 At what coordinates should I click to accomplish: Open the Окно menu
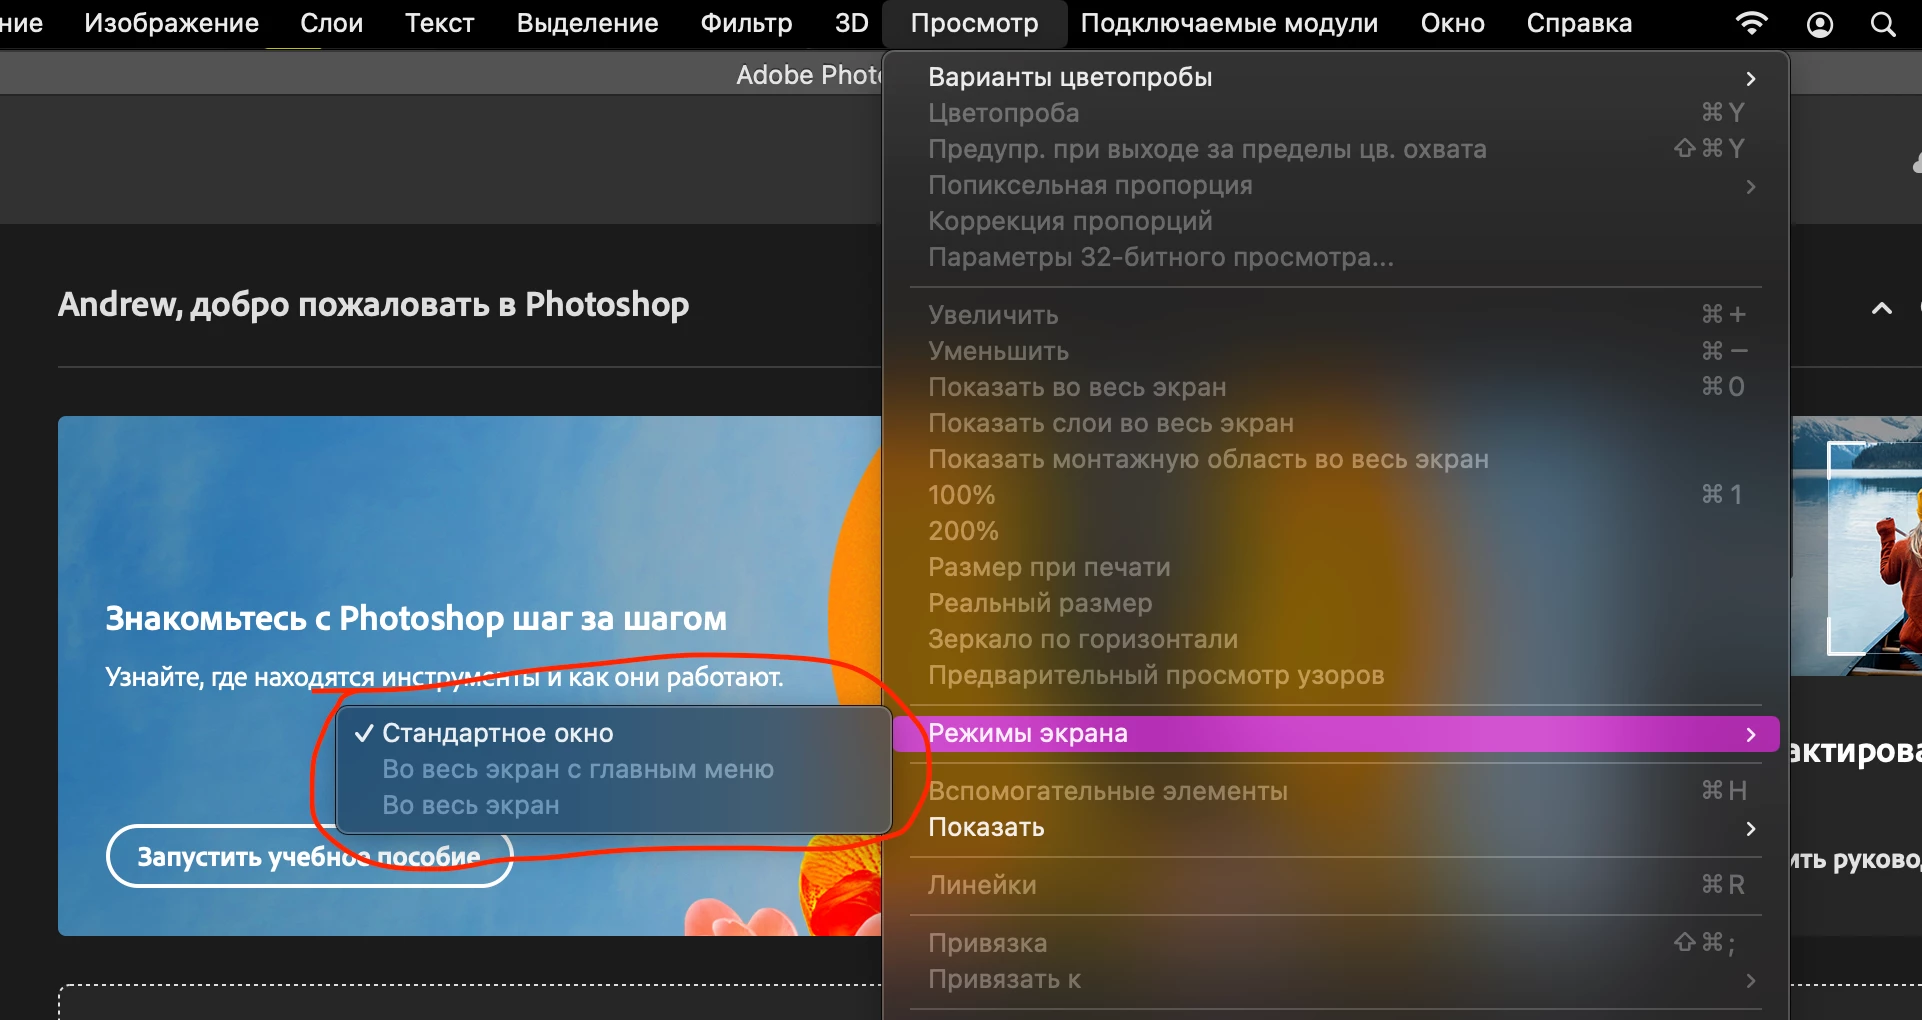tap(1452, 23)
